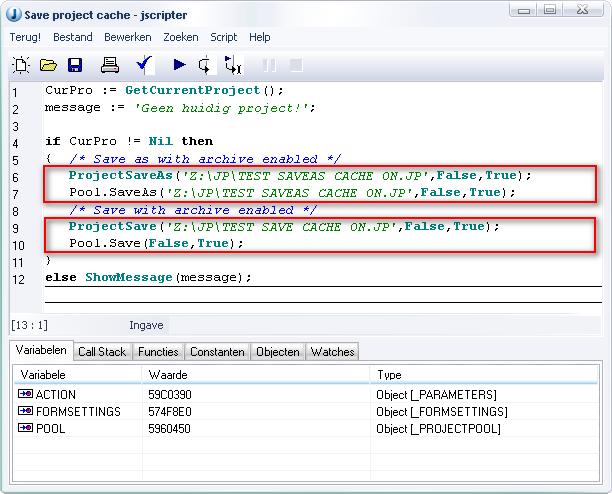Click value 574F8E0
The image size is (612, 494).
click(x=170, y=412)
